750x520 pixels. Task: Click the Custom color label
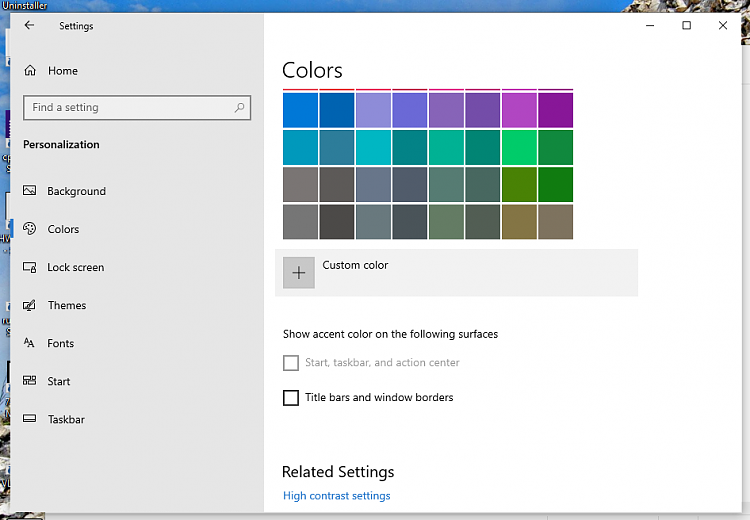(355, 265)
